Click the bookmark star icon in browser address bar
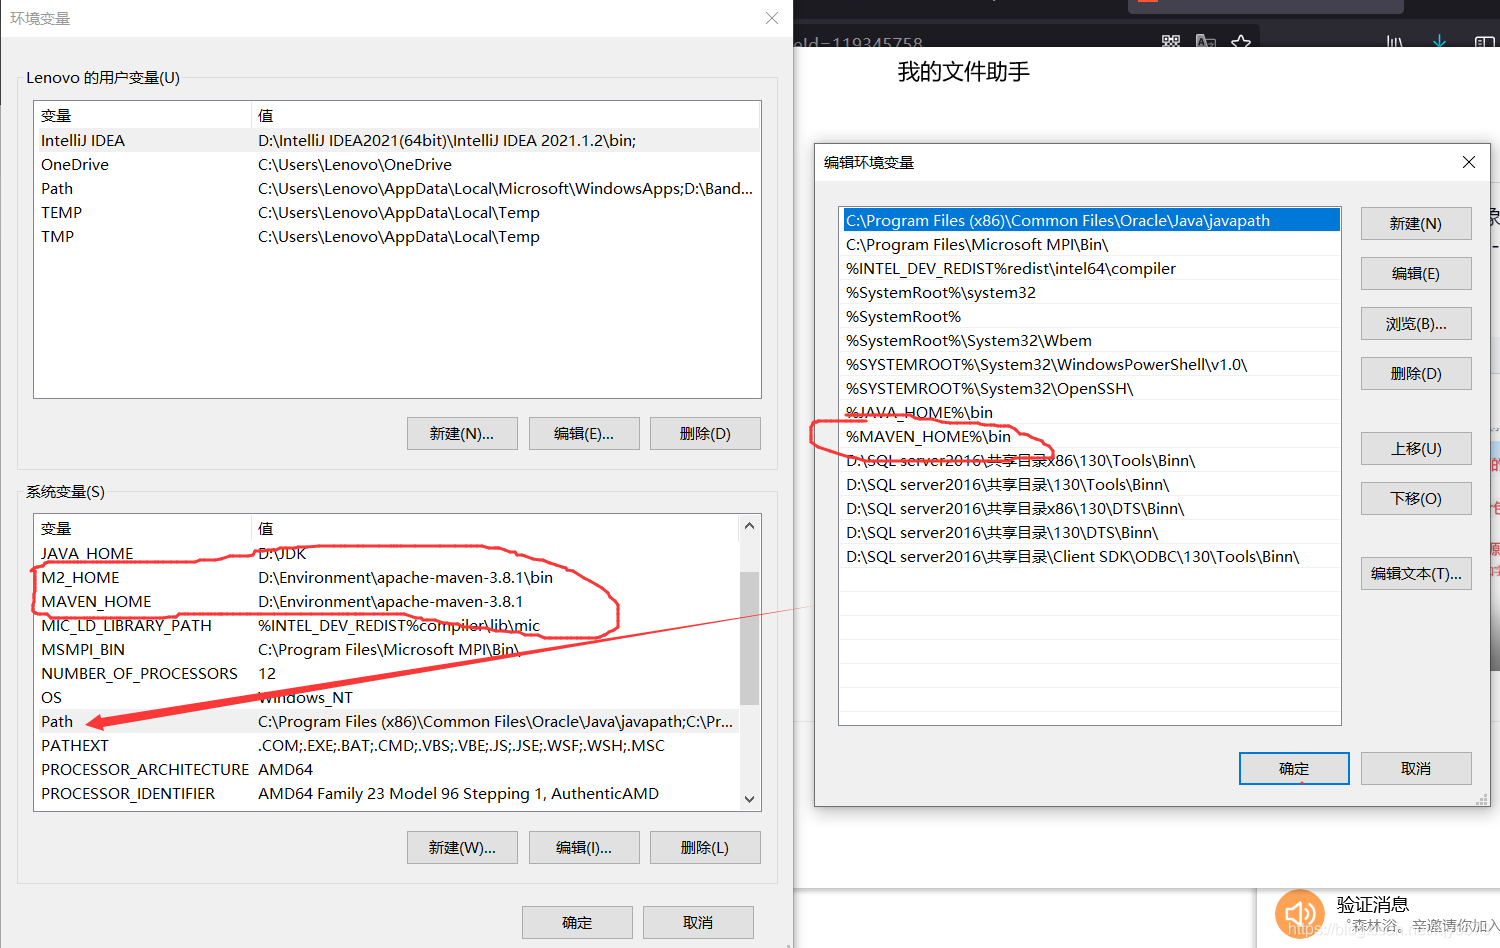 [x=1241, y=42]
